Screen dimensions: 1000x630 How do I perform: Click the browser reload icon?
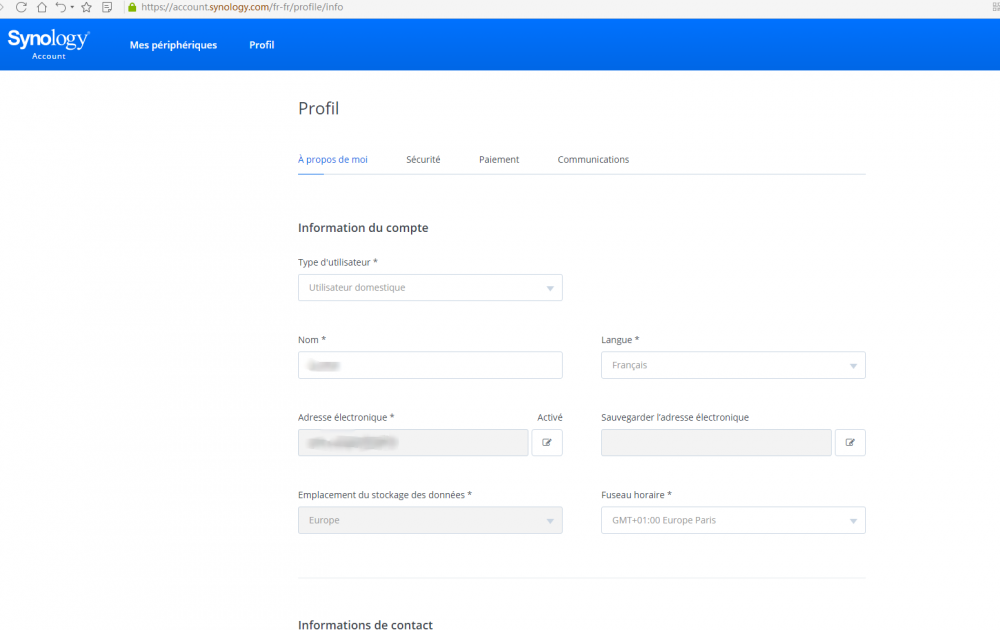click(21, 7)
